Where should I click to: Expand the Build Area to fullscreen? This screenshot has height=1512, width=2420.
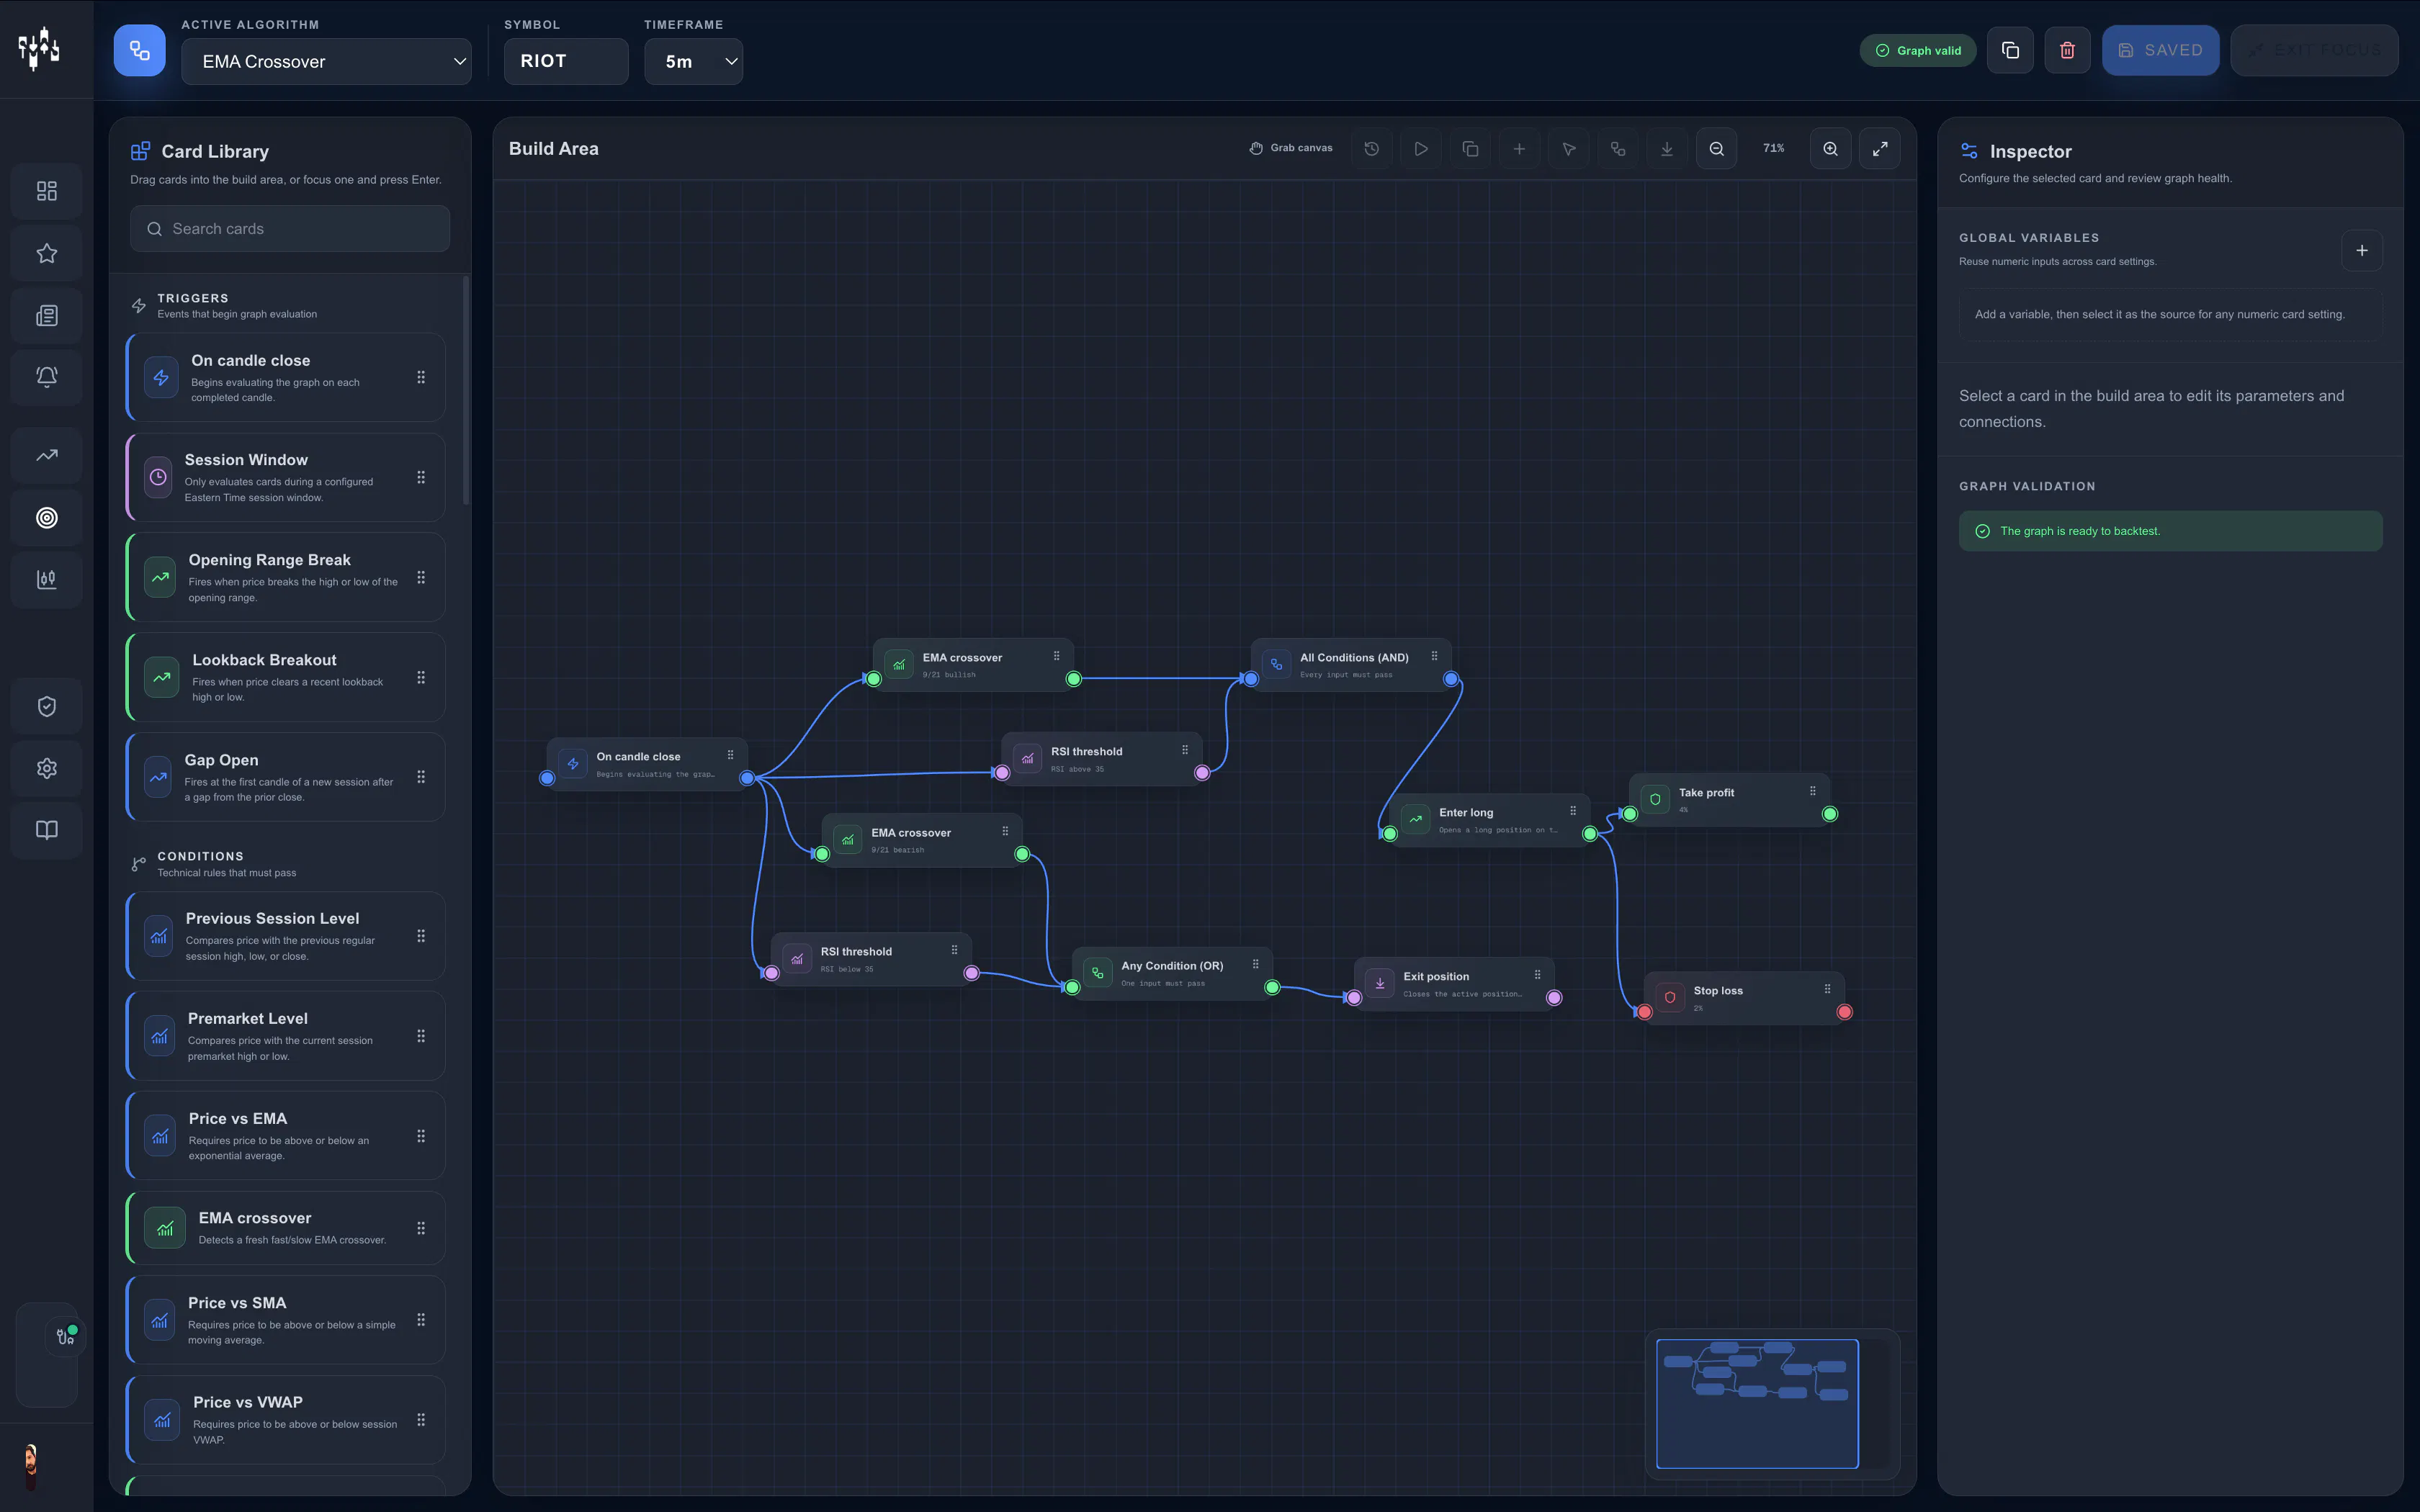pyautogui.click(x=1880, y=149)
